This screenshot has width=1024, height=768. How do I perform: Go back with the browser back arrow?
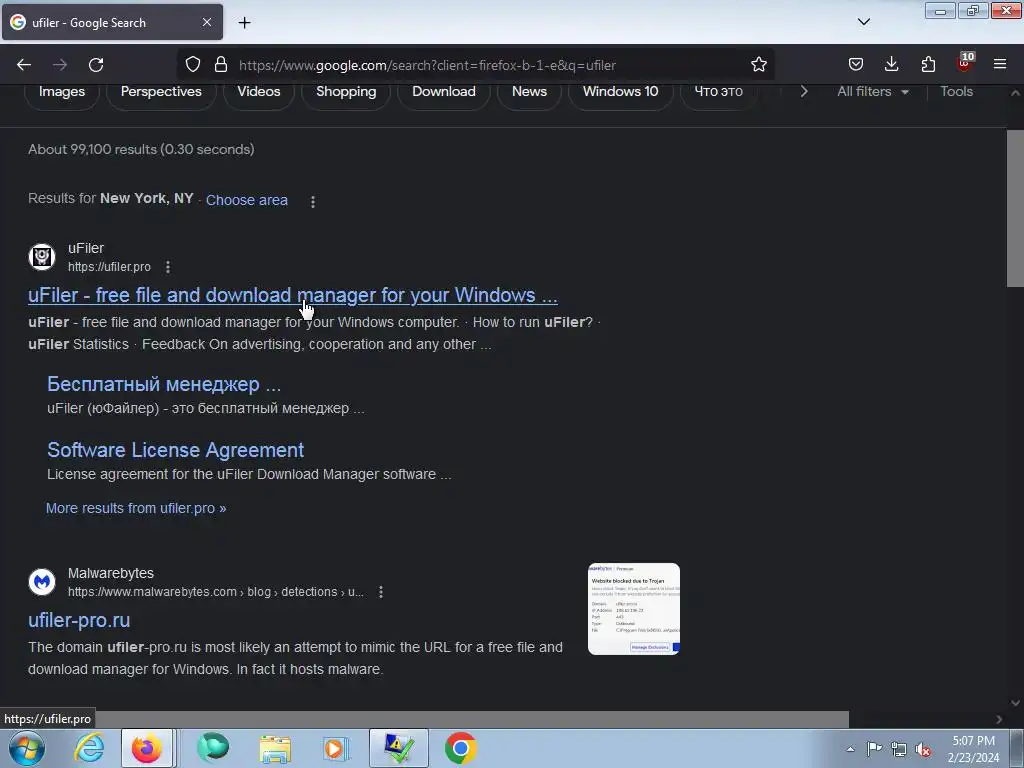tap(24, 65)
